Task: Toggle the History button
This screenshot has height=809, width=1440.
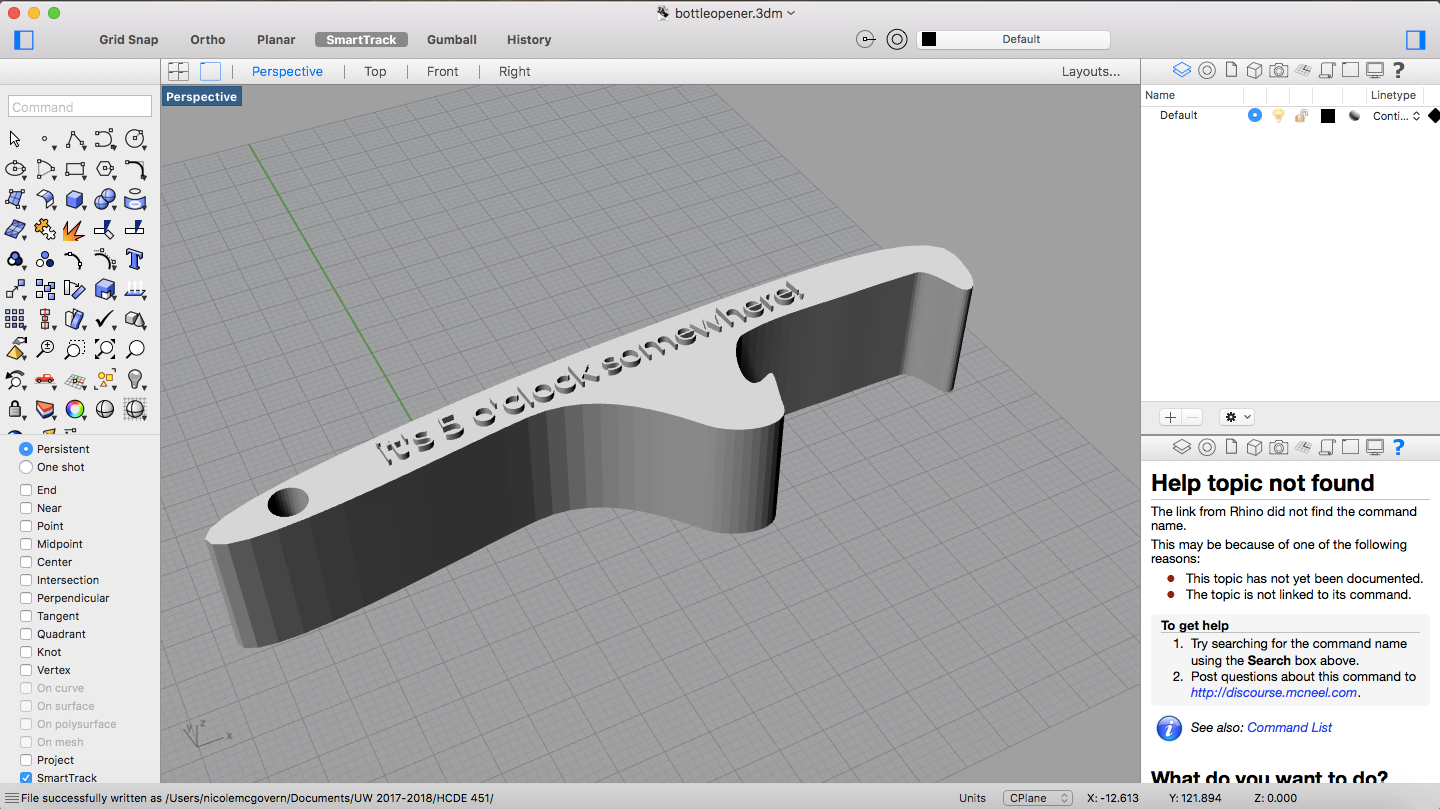Action: click(529, 40)
